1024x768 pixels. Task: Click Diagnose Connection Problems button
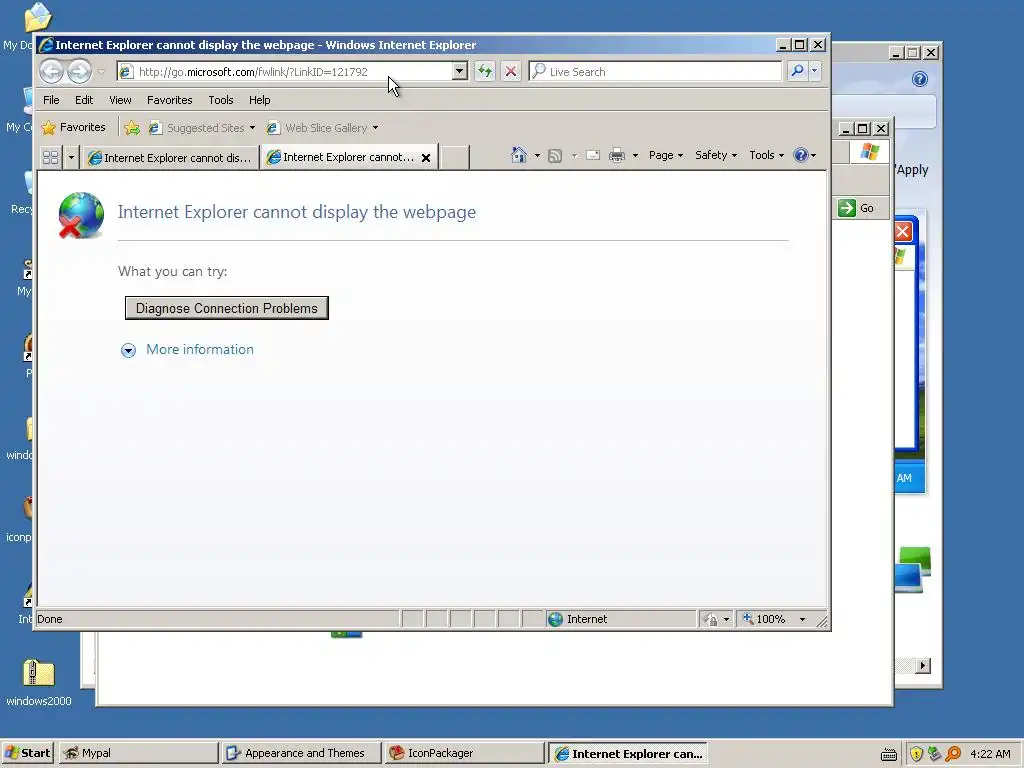[x=227, y=308]
